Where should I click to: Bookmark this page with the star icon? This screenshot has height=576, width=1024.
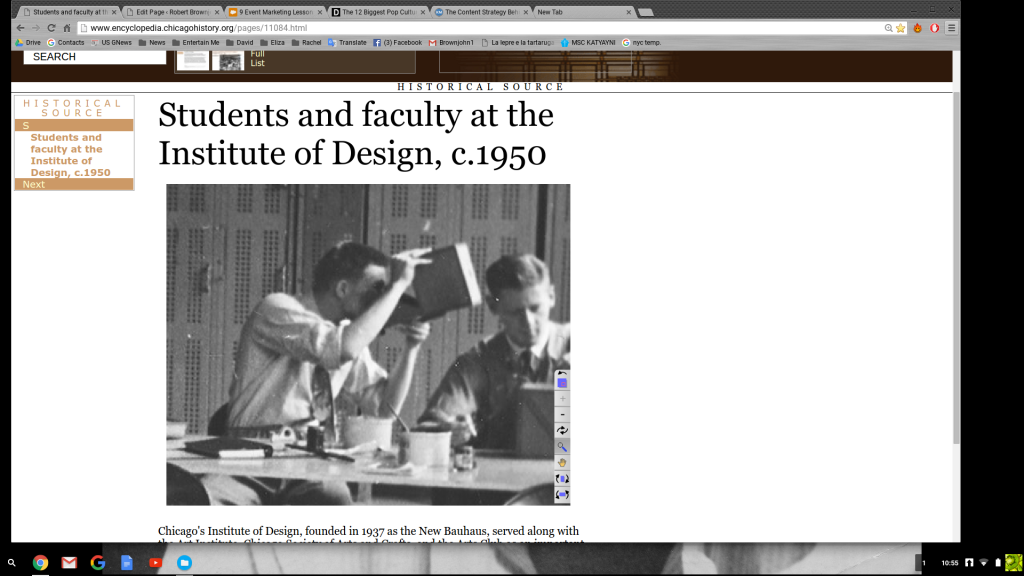[x=901, y=28]
